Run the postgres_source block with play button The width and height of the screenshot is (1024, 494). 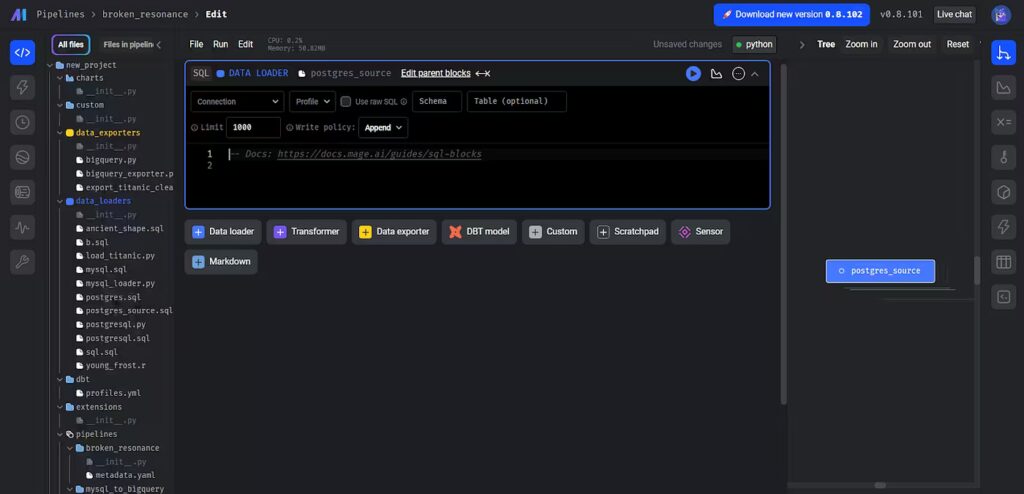coord(693,73)
